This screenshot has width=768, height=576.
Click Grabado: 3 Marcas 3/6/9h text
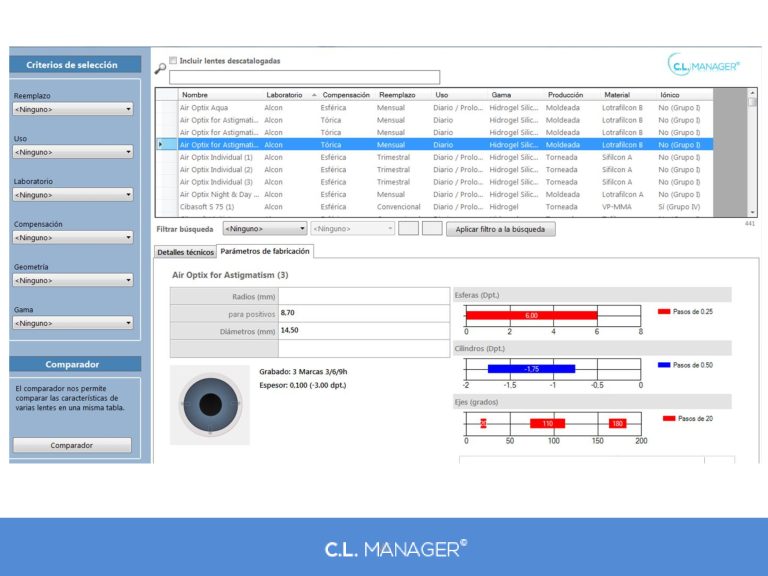(303, 372)
